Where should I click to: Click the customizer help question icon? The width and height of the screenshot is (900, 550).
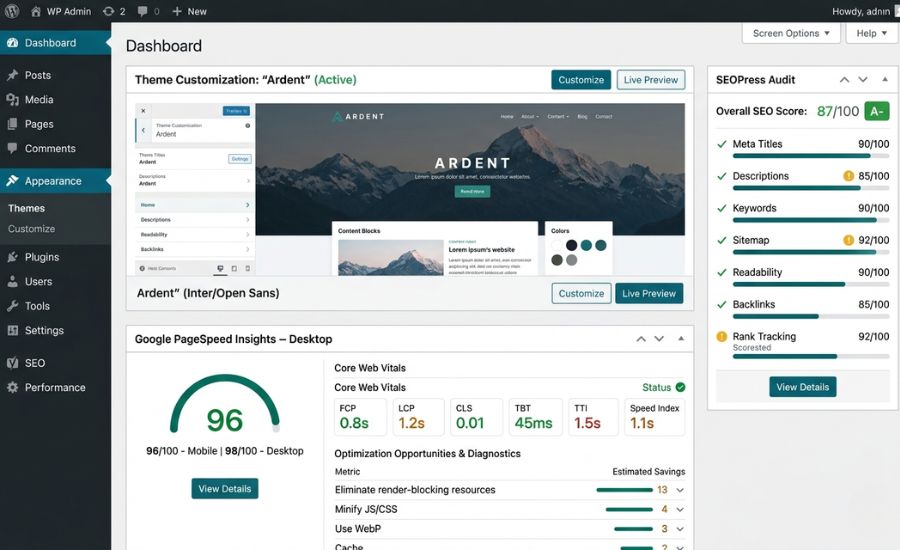pos(247,126)
